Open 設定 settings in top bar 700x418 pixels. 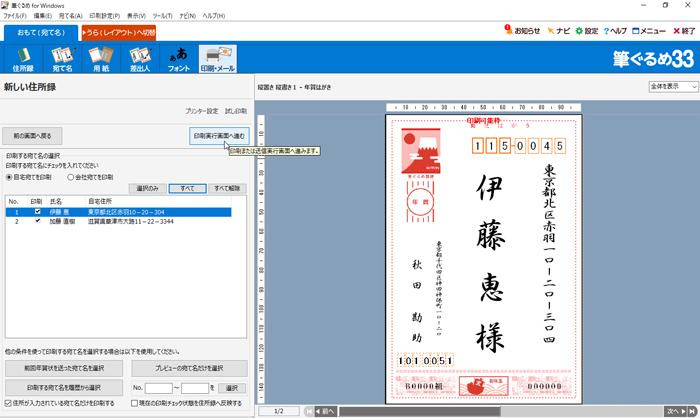click(586, 31)
